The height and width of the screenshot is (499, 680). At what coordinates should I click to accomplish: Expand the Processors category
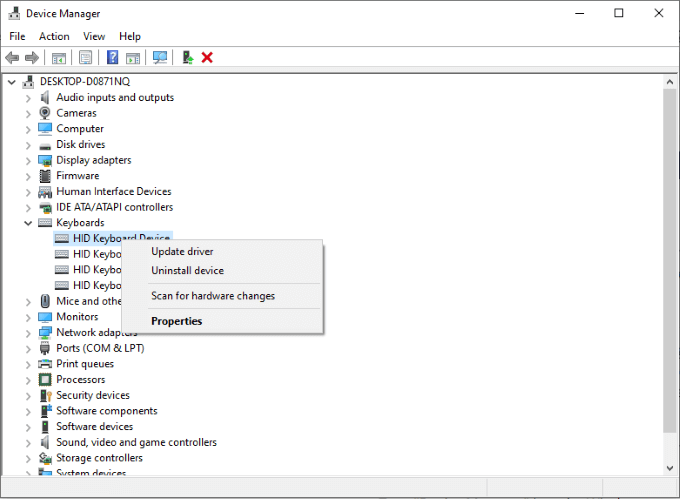pyautogui.click(x=28, y=381)
